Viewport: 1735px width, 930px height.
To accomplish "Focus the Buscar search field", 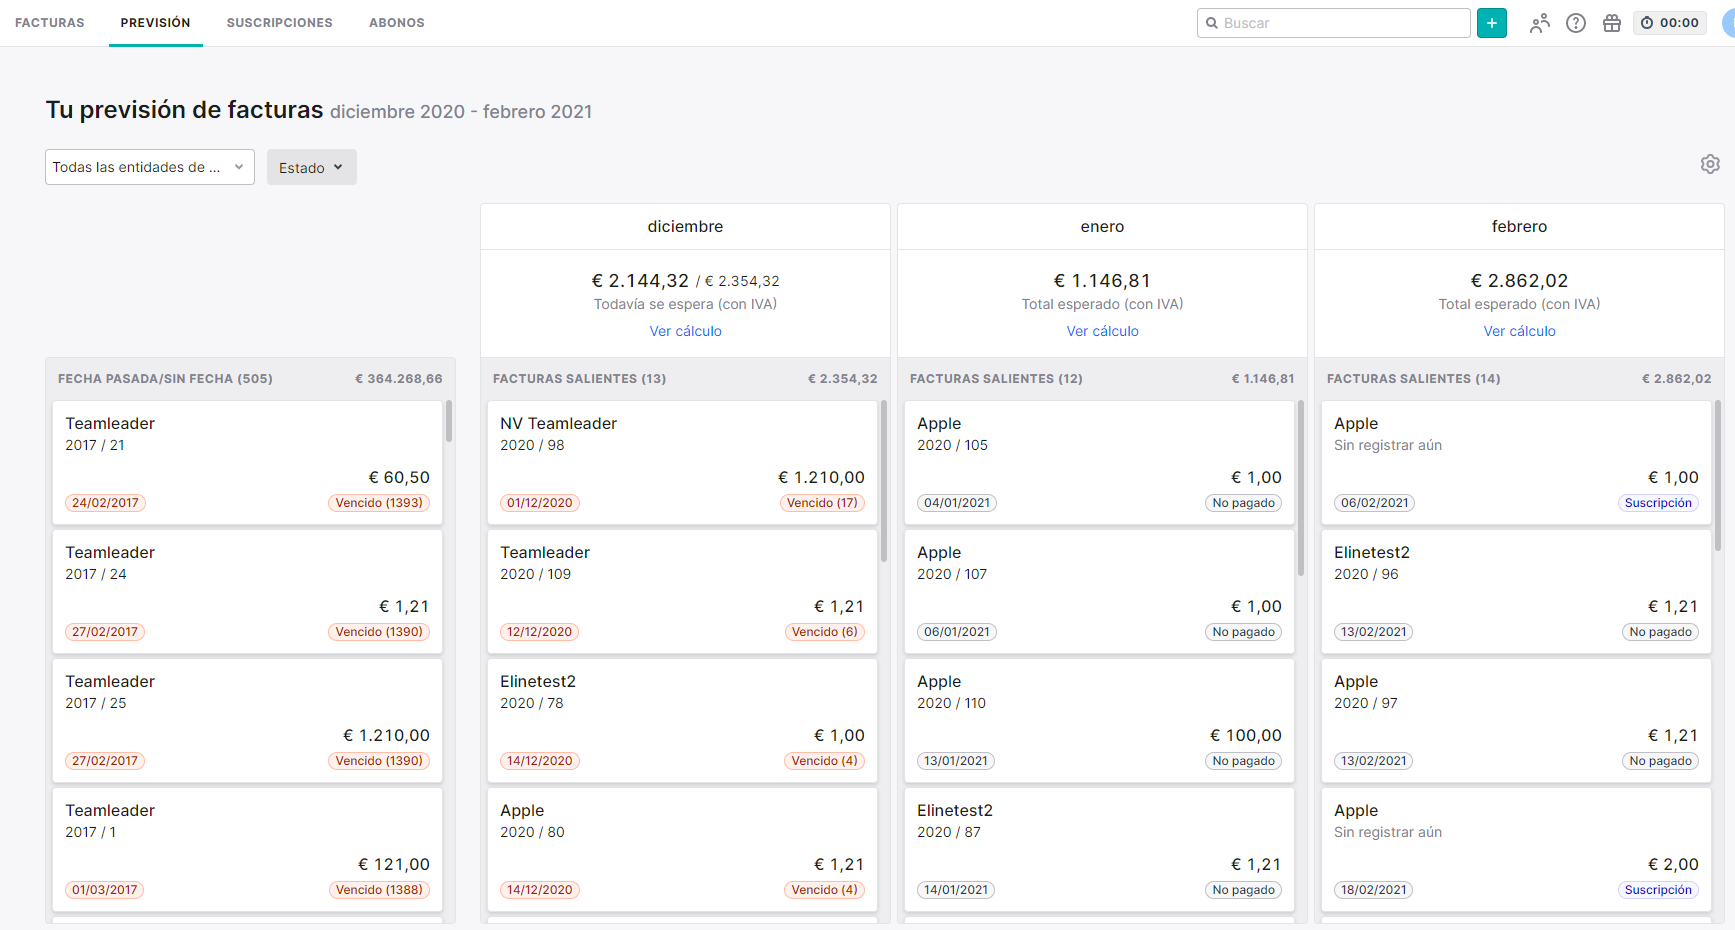I will [x=1333, y=23].
